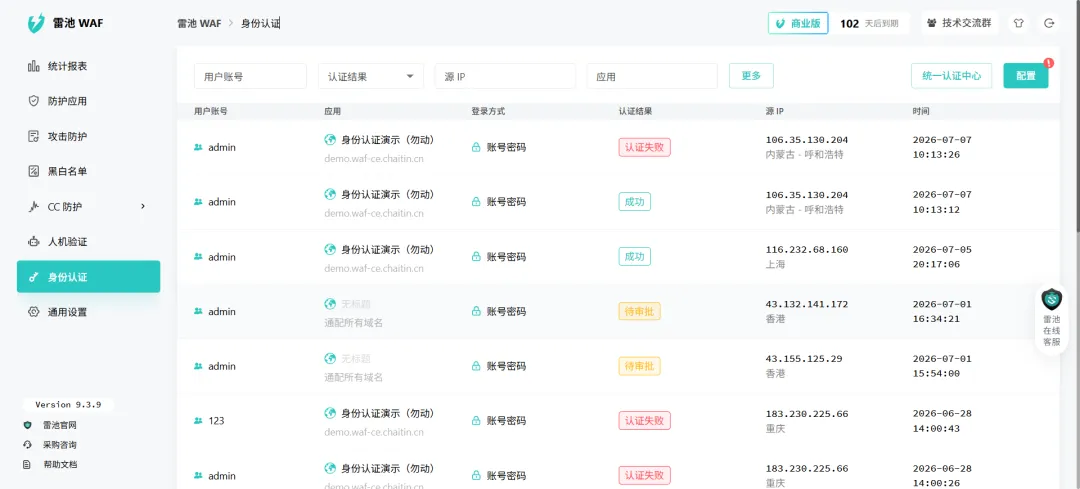Click the globe icon in the 15:54:00 row

coord(331,358)
